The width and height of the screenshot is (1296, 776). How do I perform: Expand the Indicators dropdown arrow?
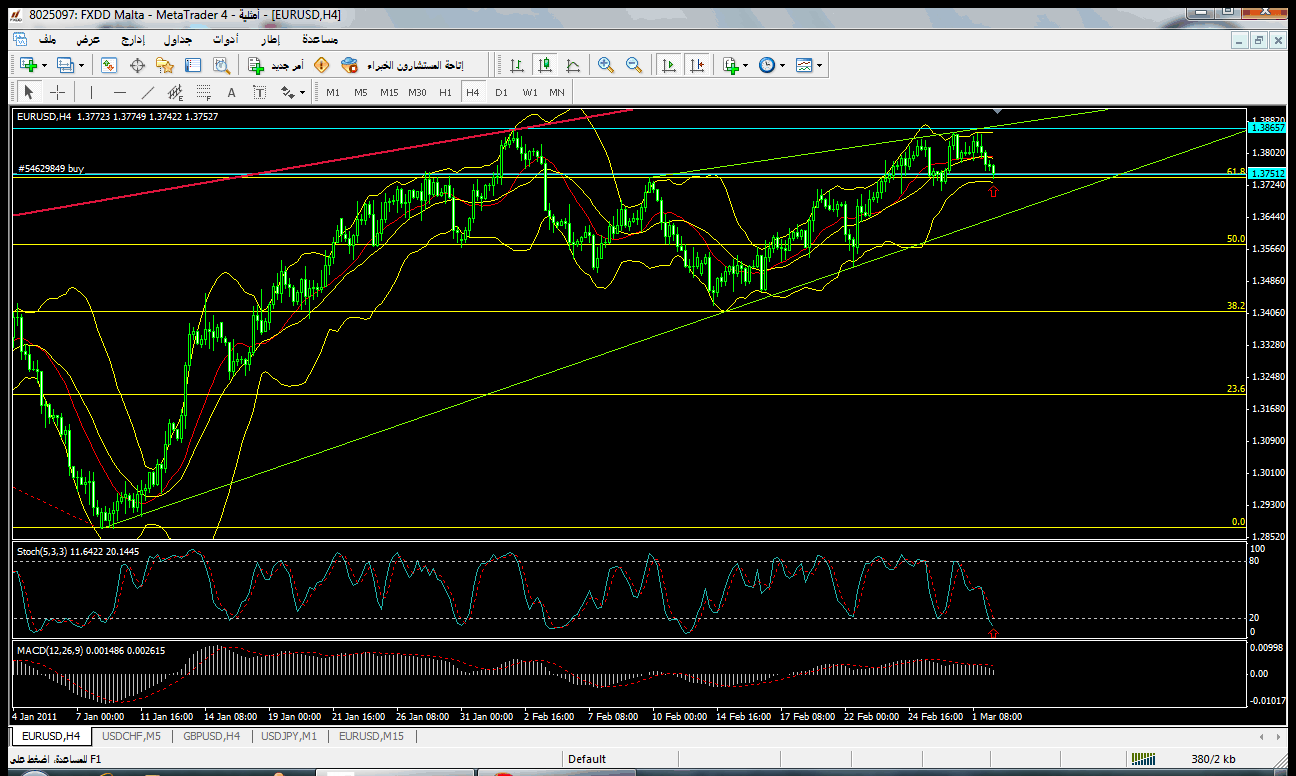pyautogui.click(x=746, y=65)
